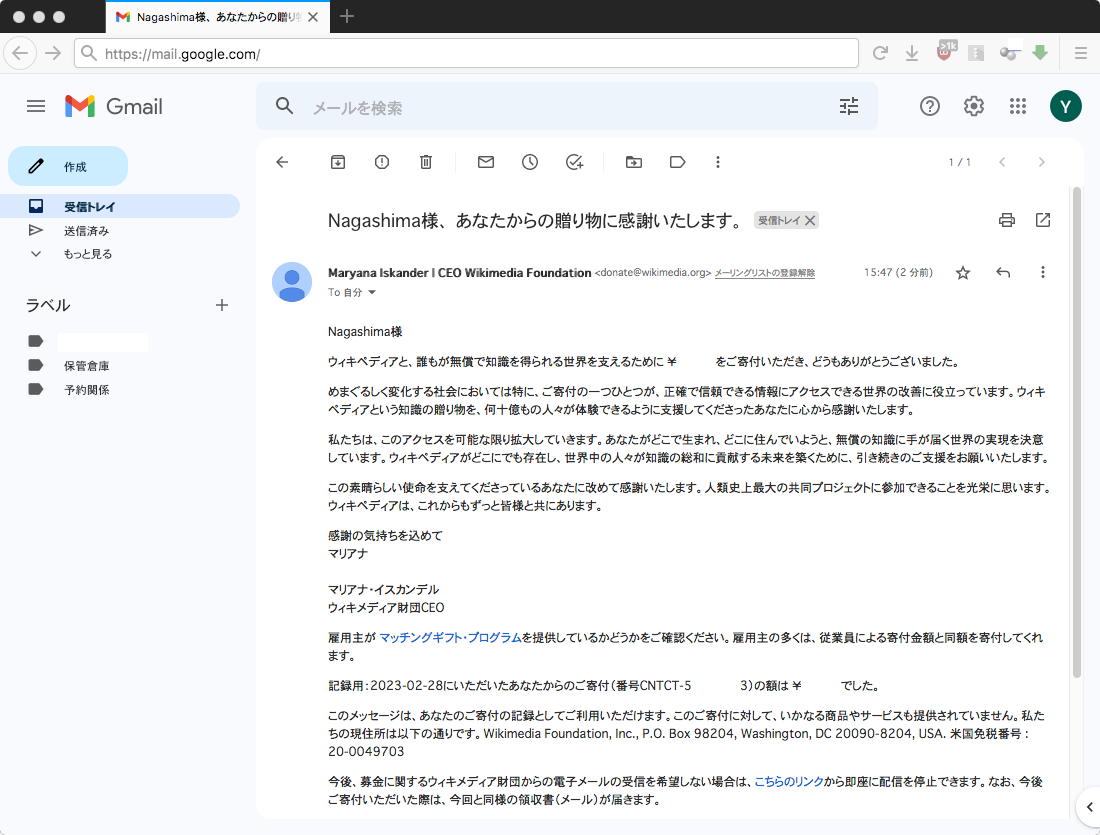
Task: Go to older conversation arrow
Action: (x=1042, y=162)
